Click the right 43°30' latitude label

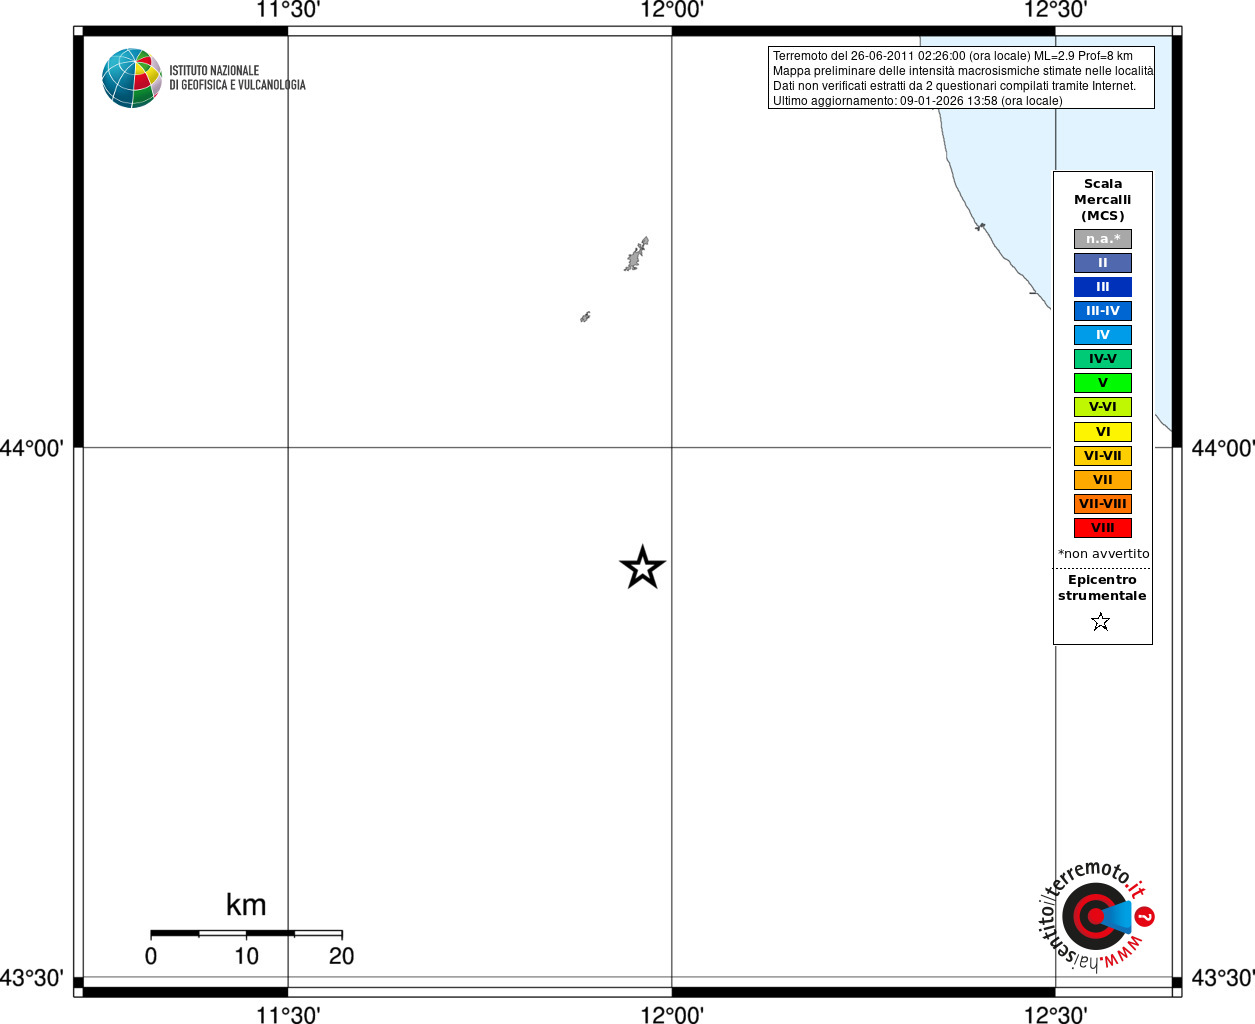point(1223,978)
